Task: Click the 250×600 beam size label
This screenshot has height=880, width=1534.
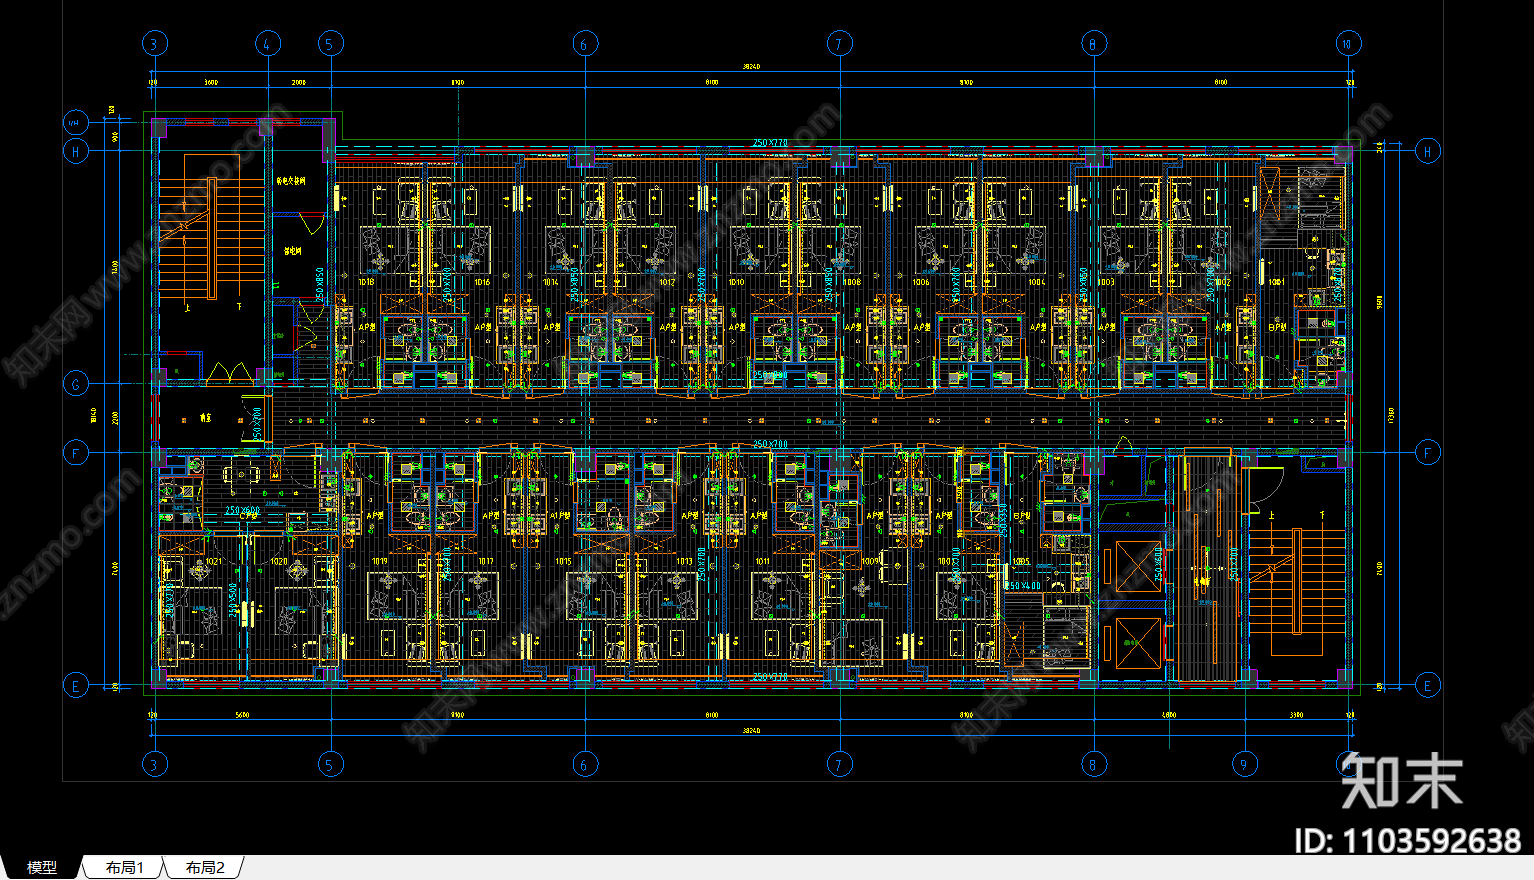Action: (242, 511)
